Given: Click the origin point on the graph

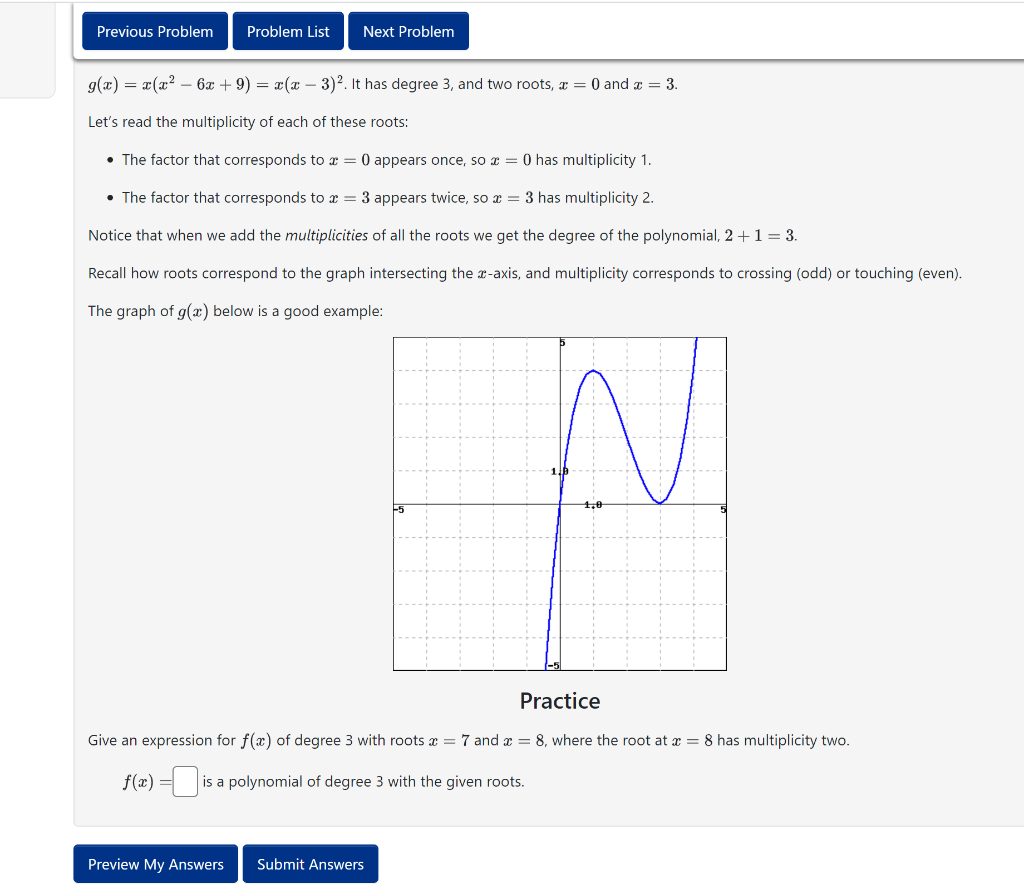Looking at the screenshot, I should click(x=560, y=503).
